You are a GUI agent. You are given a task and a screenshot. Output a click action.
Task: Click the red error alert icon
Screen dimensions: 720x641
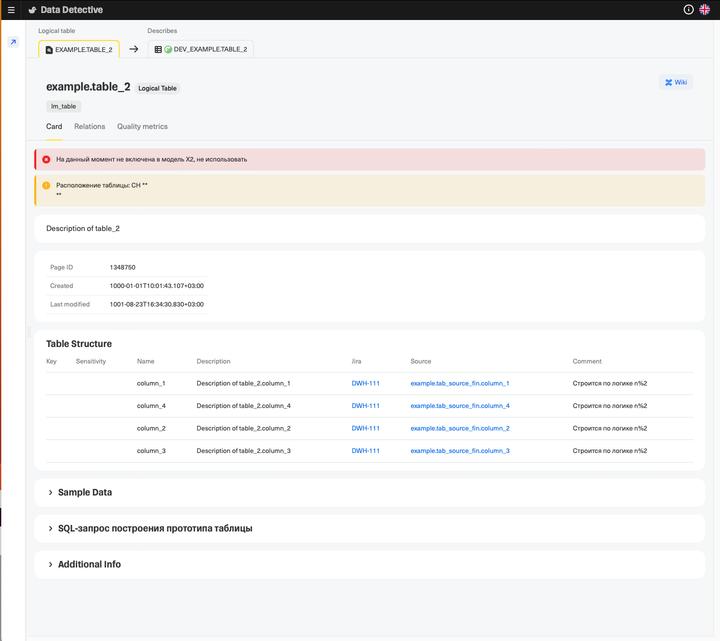click(x=46, y=159)
